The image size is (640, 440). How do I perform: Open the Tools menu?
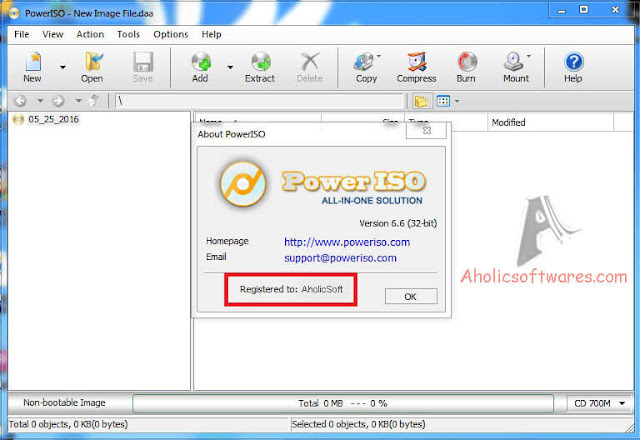click(128, 34)
